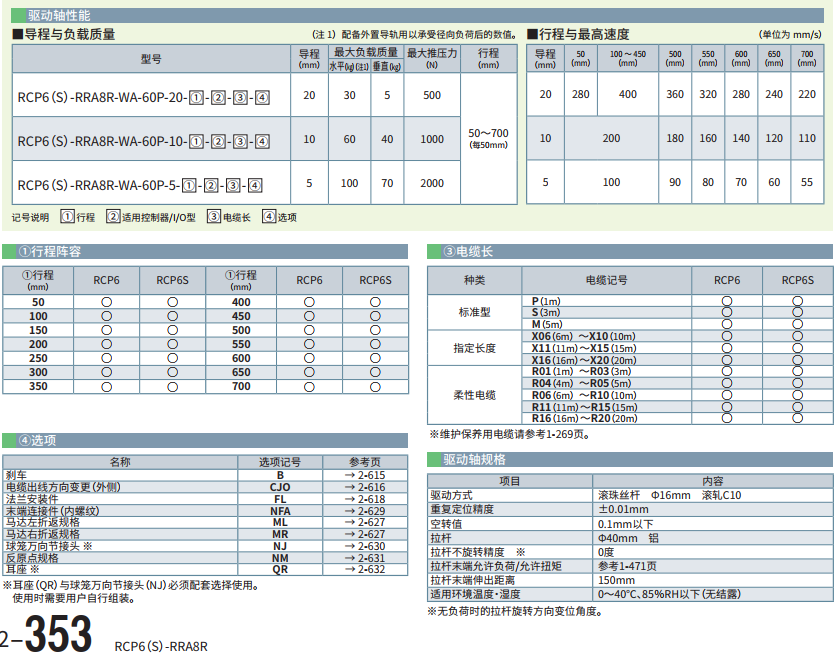Viewport: 835px width, 656px height.
Task: Select option code "NFA"
Action: (280, 511)
